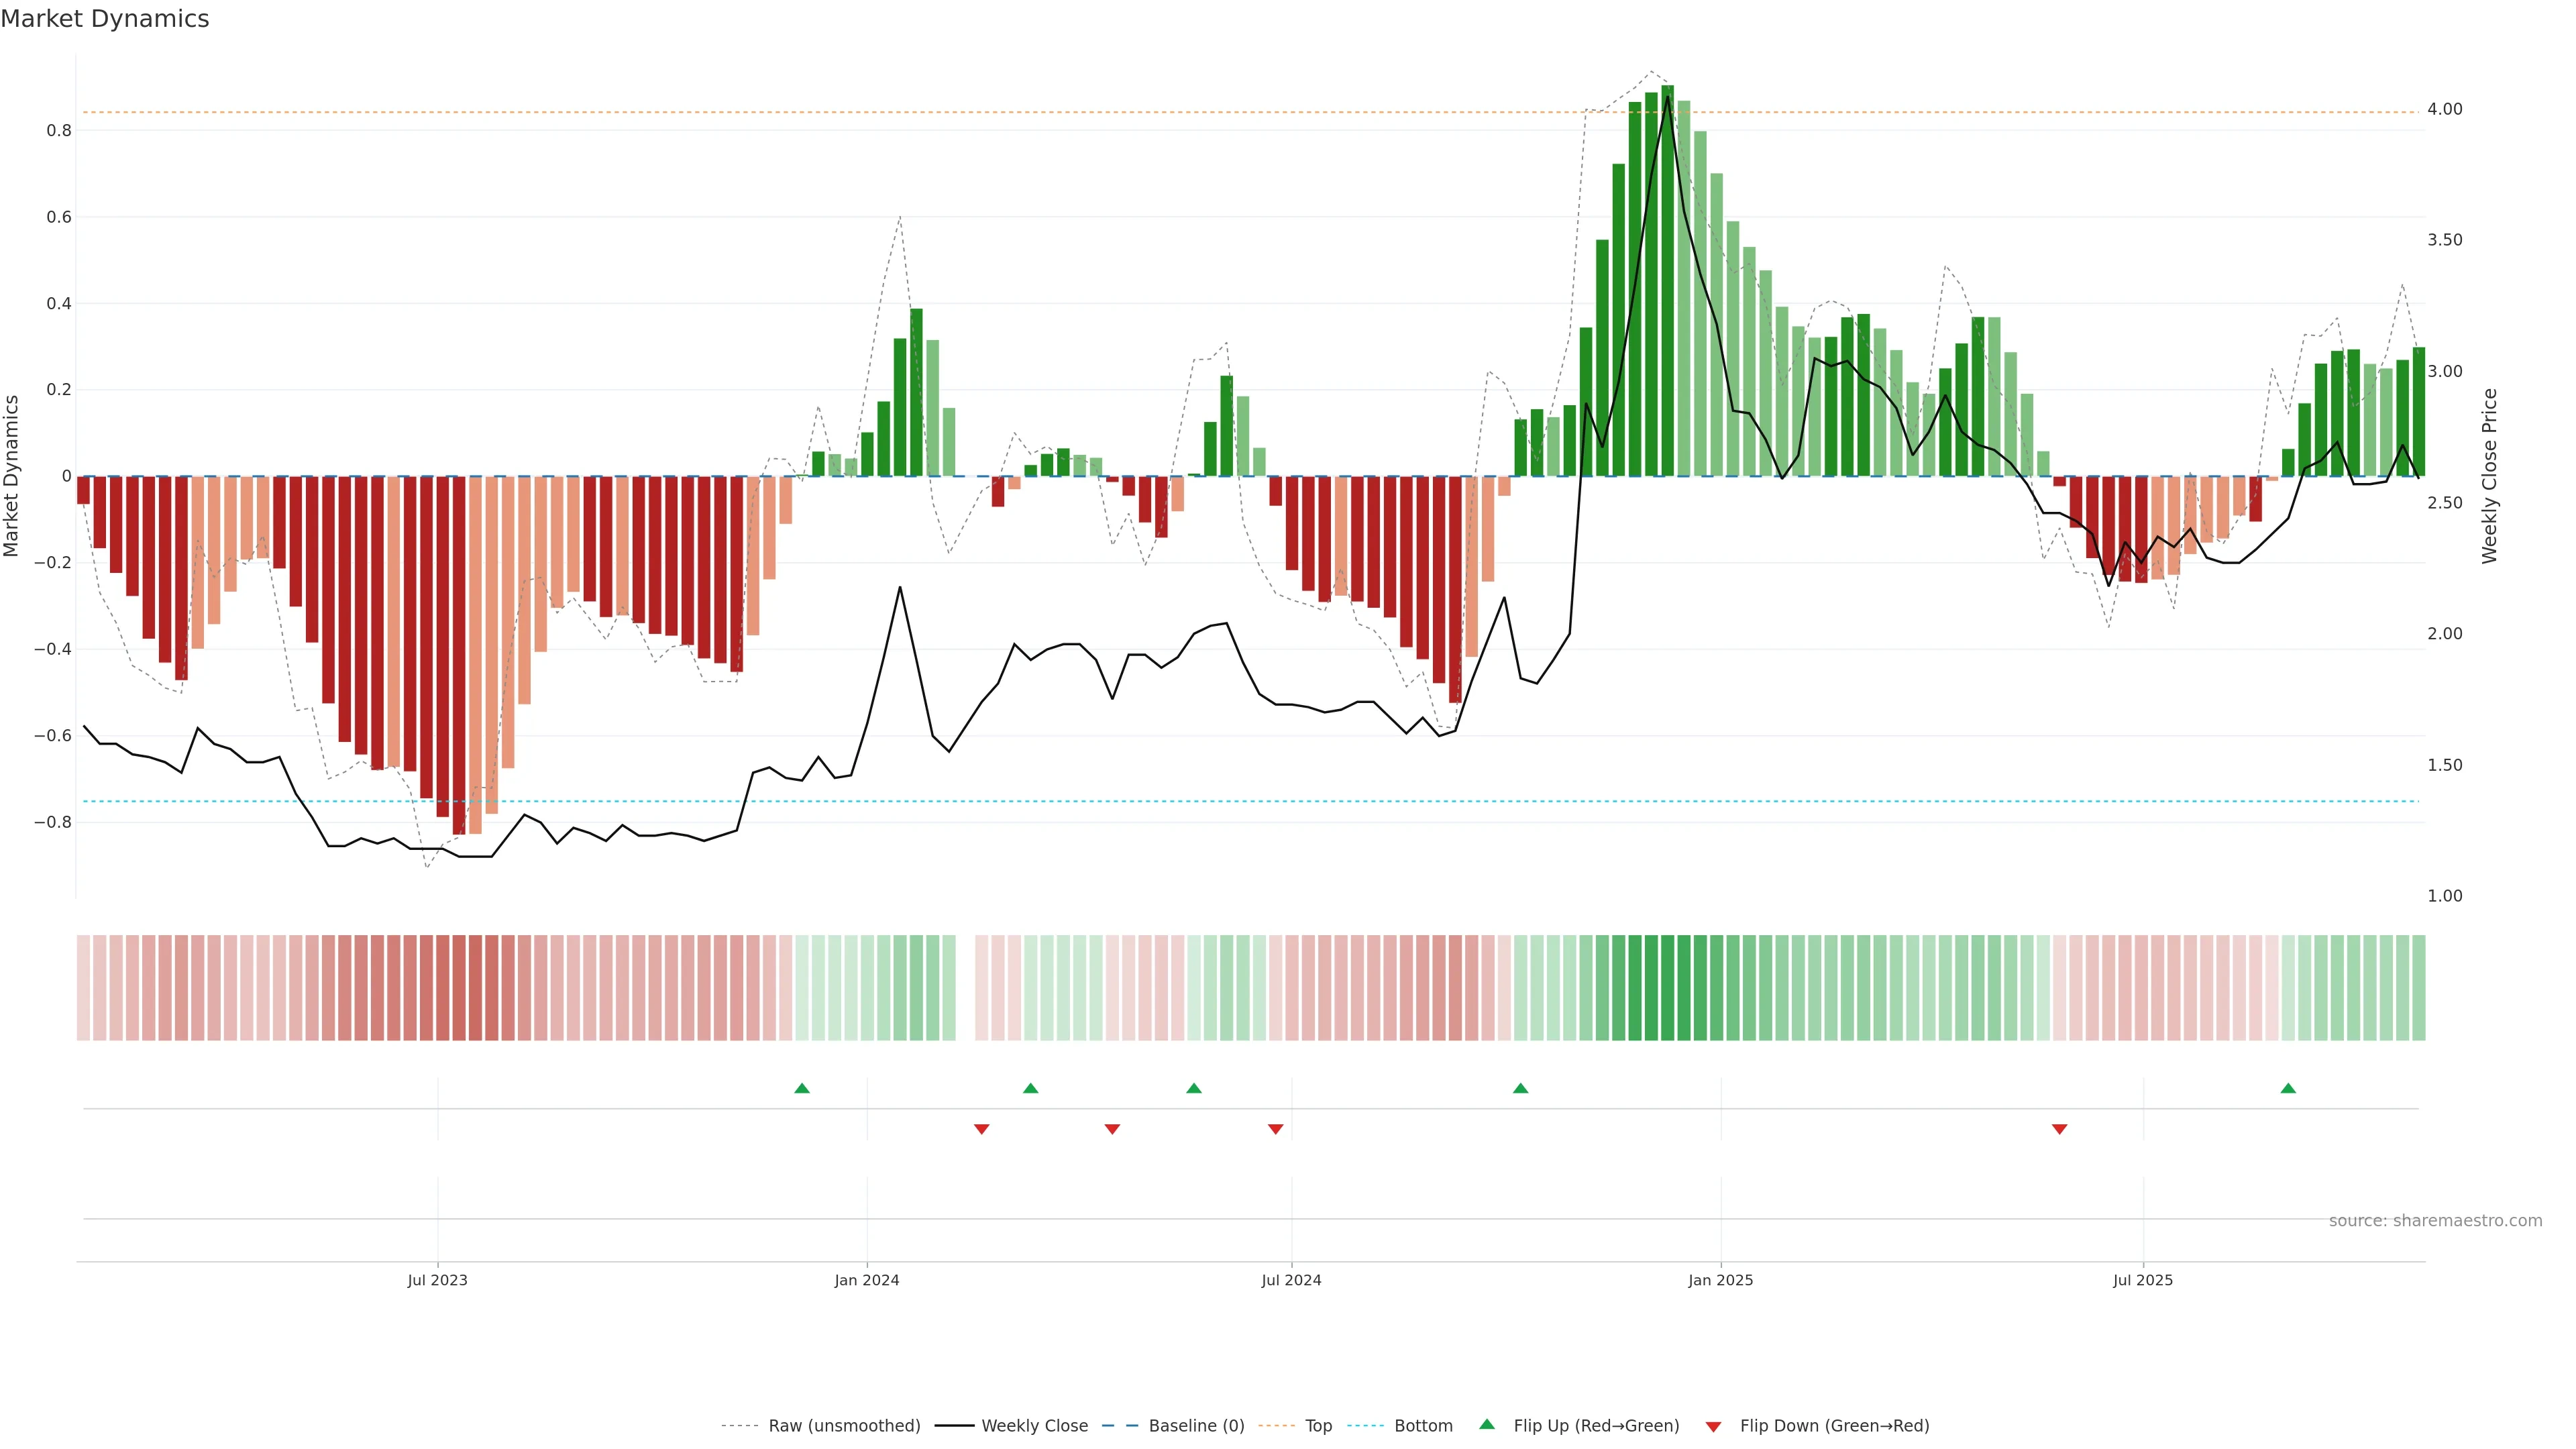Click the source: sharemaestro.com text
The height and width of the screenshot is (1449, 2576).
pos(2435,1221)
